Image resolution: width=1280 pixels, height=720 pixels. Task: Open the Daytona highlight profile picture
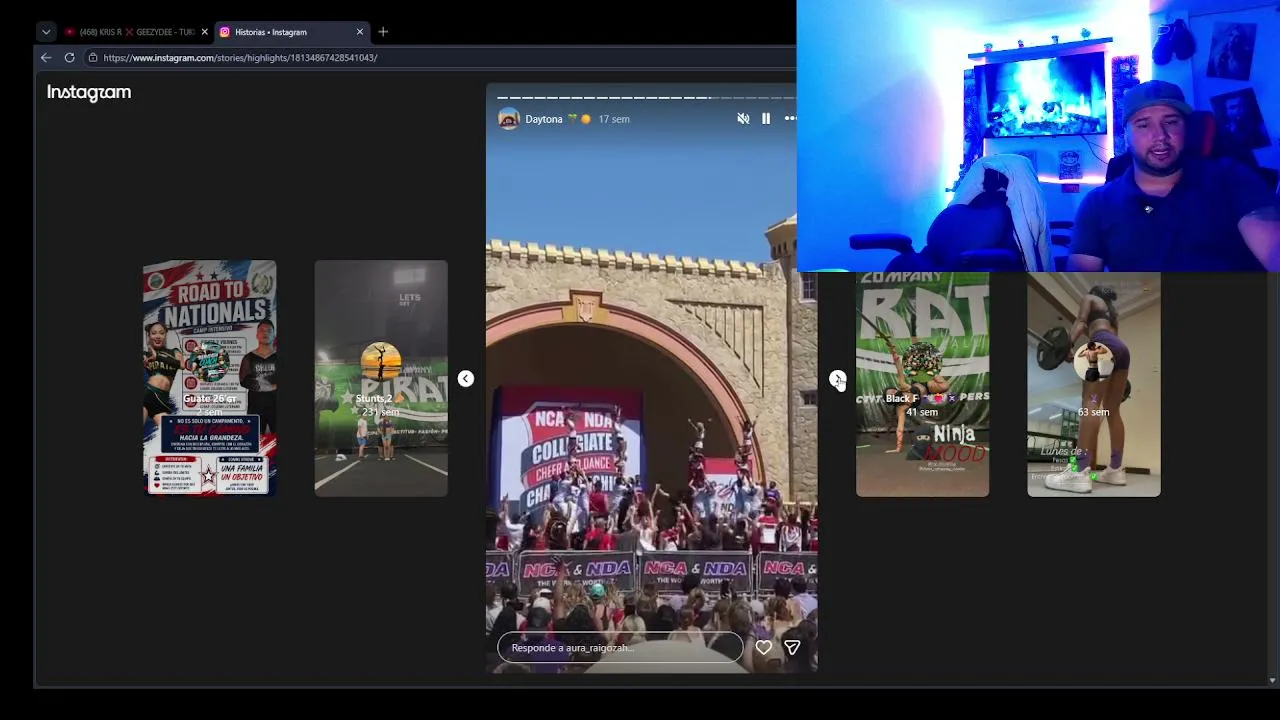509,119
